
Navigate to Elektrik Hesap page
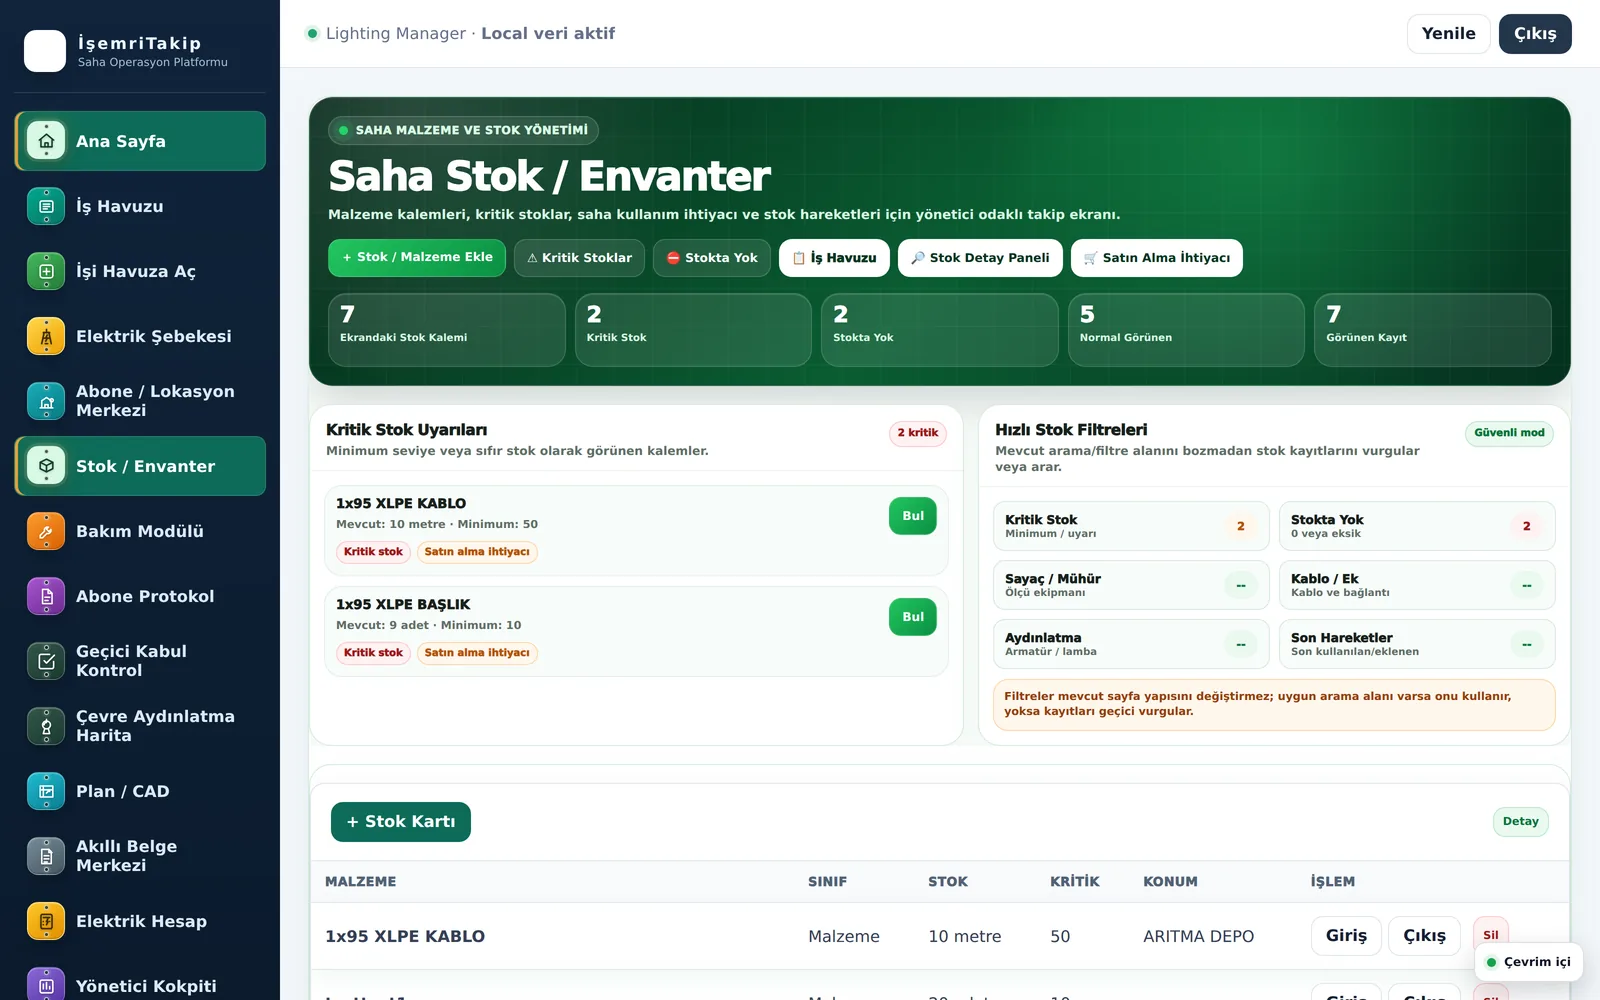(140, 921)
